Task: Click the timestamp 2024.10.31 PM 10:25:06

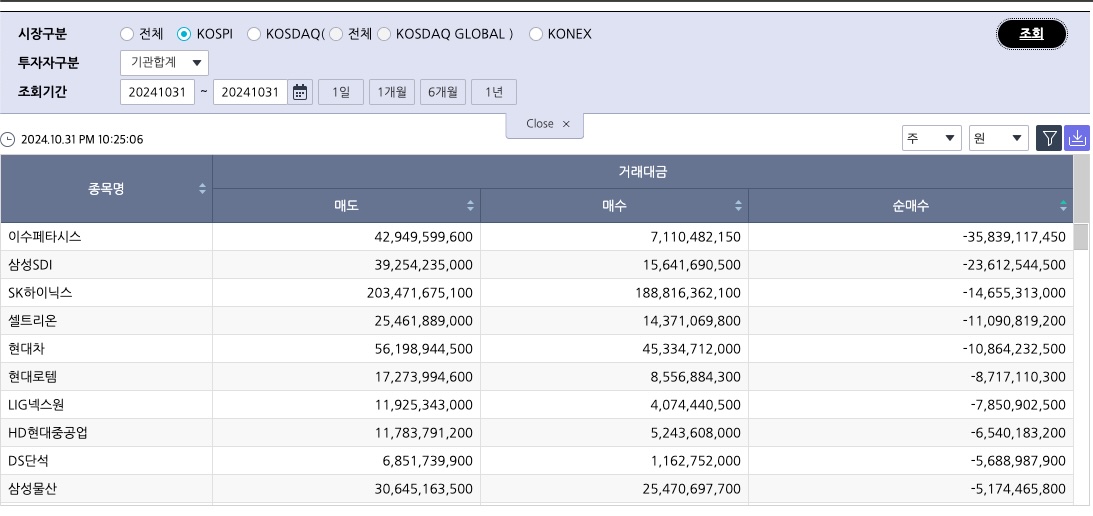Action: point(82,139)
